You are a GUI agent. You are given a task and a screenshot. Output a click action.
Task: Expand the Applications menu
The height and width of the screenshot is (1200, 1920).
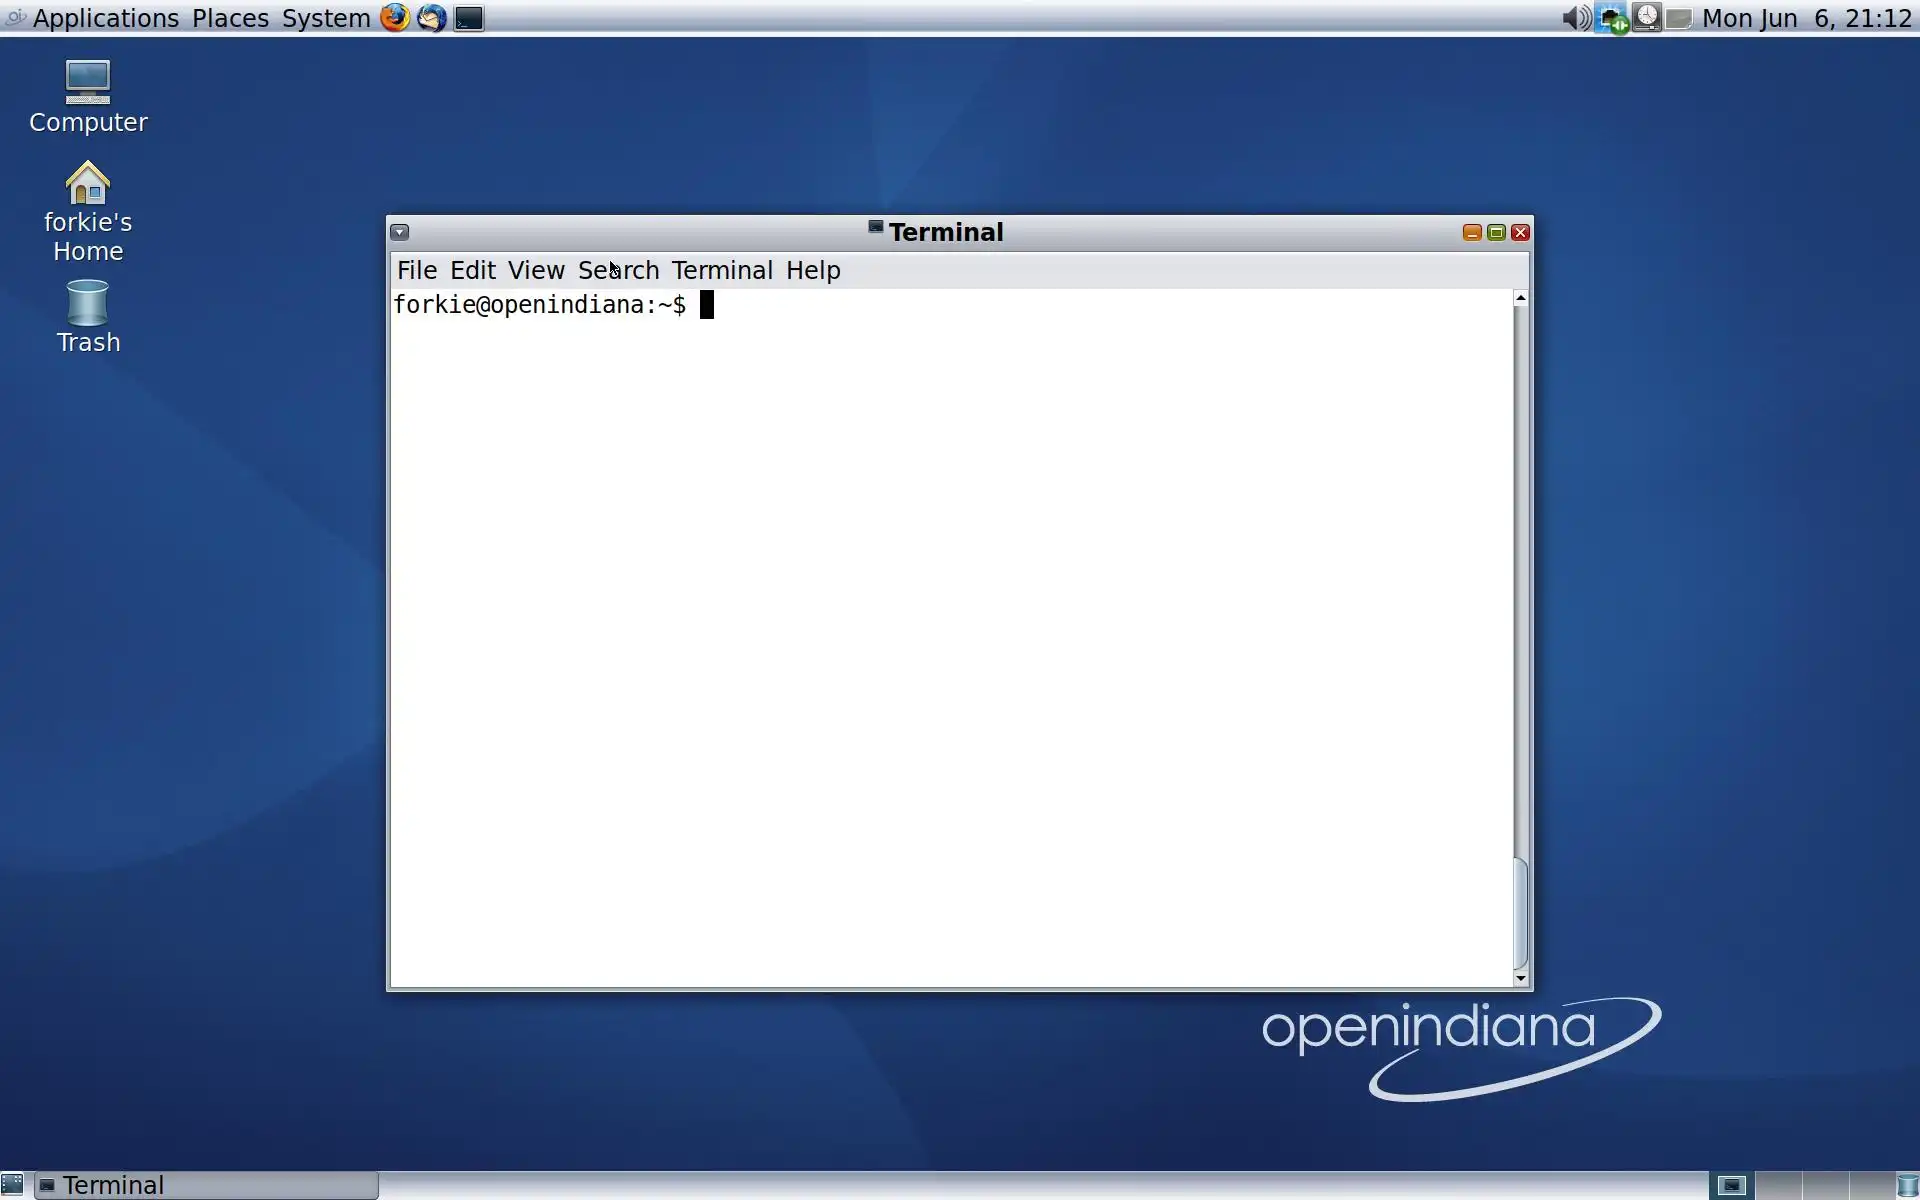coord(105,18)
